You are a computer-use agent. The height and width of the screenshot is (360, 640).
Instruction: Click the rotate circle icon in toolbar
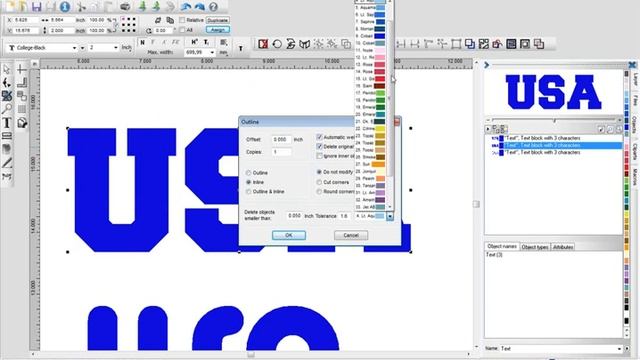pyautogui.click(x=277, y=44)
